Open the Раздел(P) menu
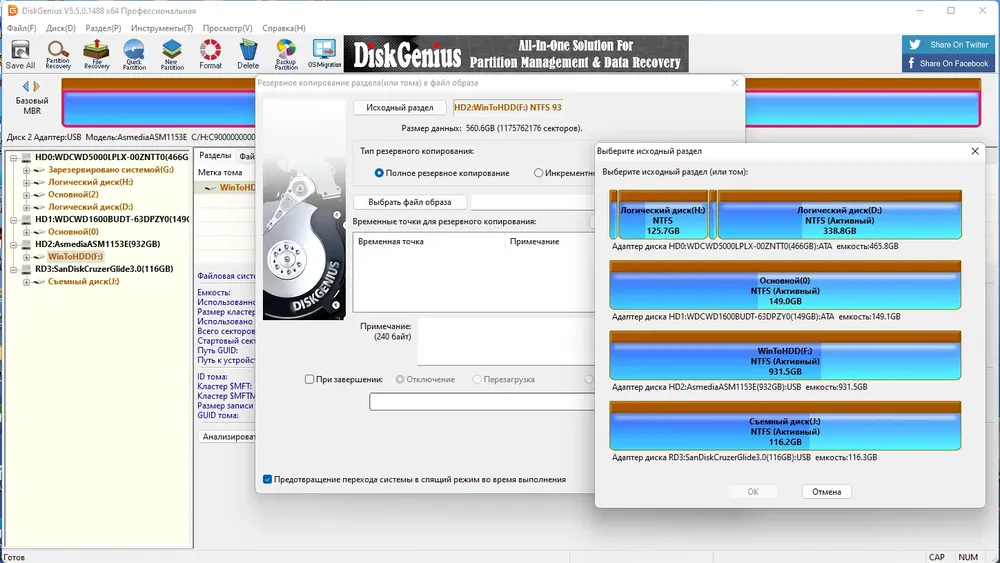Viewport: 1000px width, 563px height. coord(103,28)
